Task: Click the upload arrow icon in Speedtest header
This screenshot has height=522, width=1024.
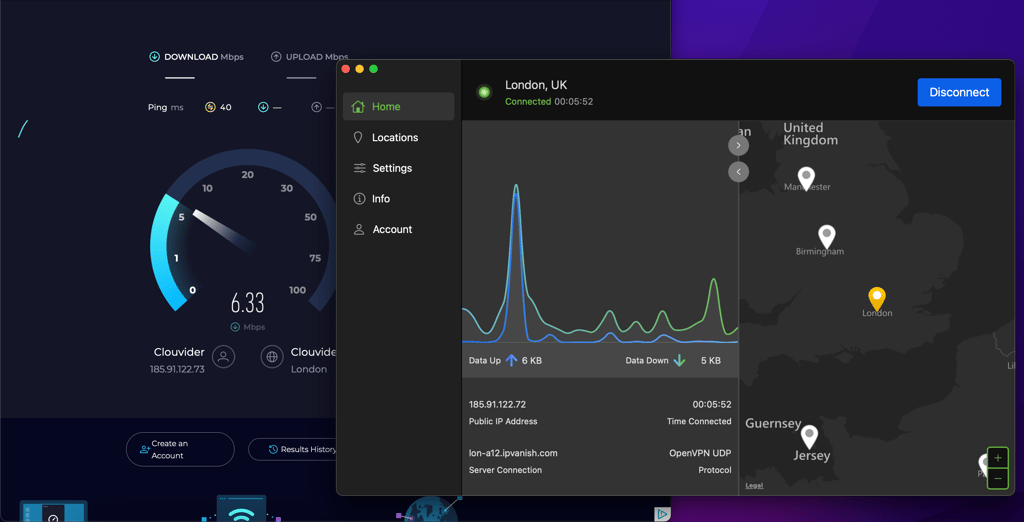Action: coord(276,57)
